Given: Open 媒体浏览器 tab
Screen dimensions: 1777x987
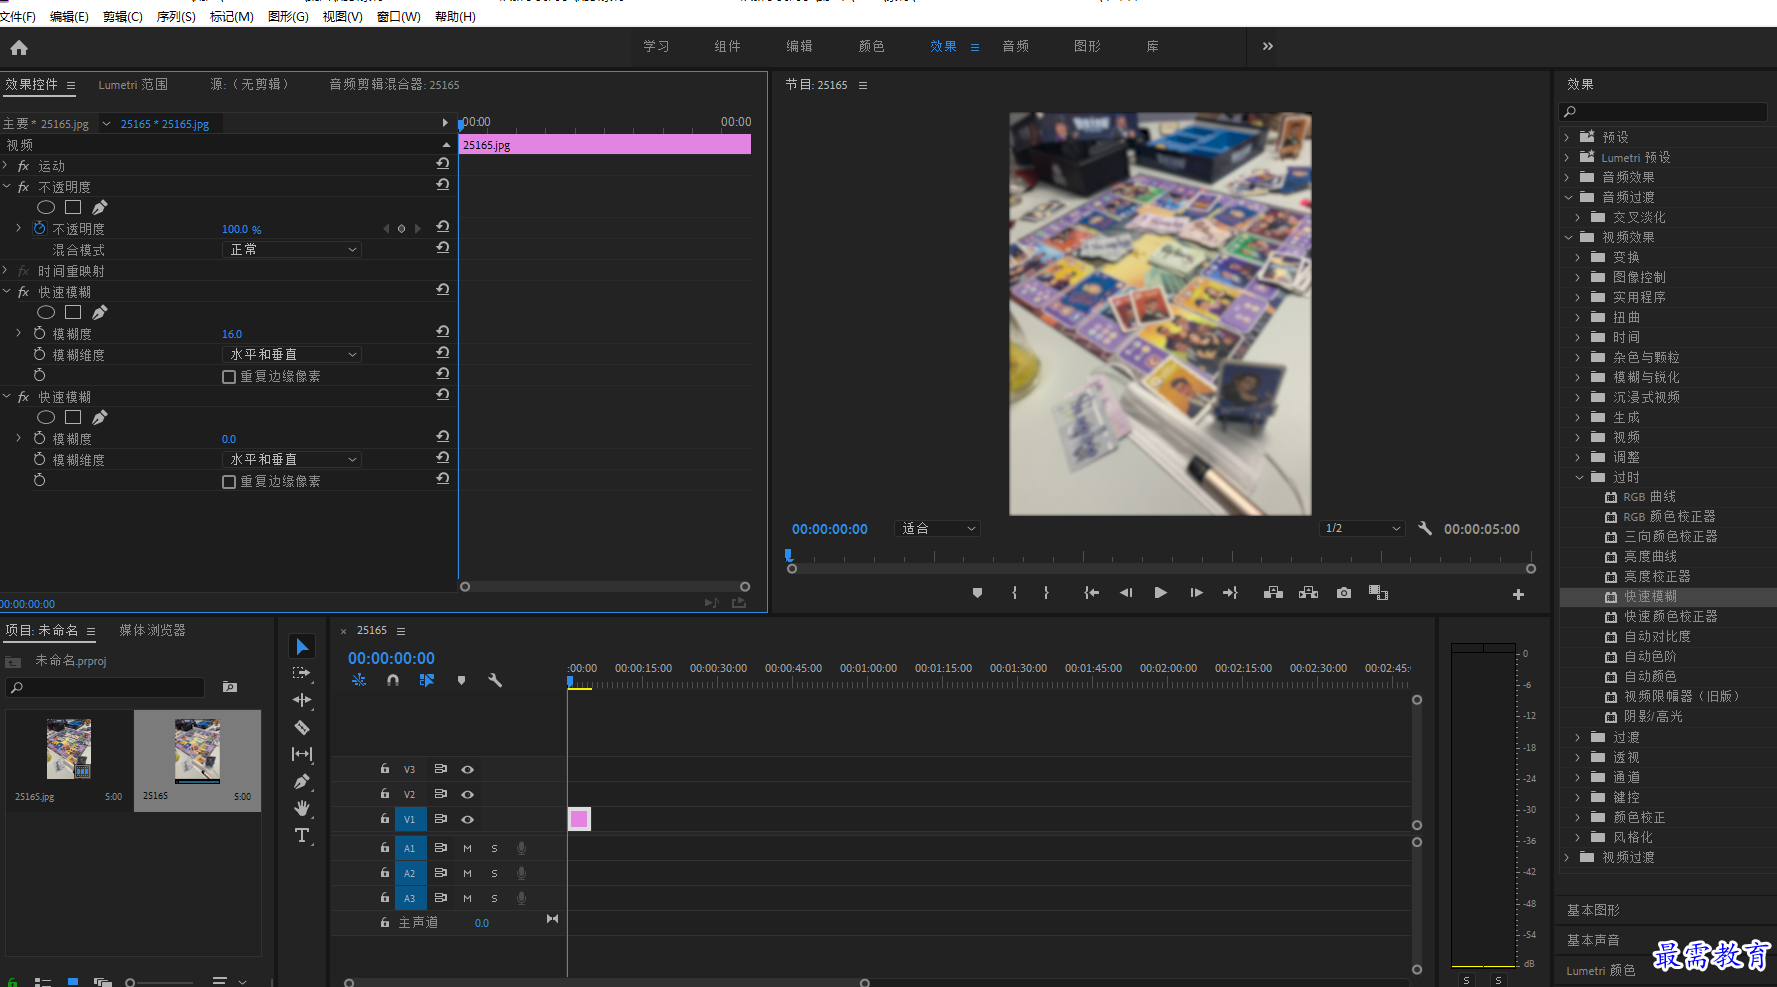Looking at the screenshot, I should [x=152, y=630].
